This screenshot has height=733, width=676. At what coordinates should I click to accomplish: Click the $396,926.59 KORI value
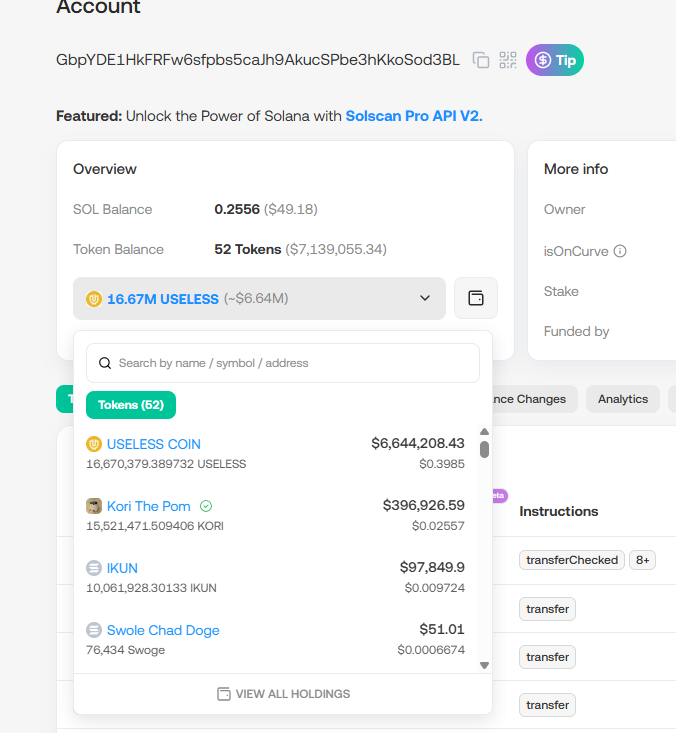pyautogui.click(x=424, y=505)
